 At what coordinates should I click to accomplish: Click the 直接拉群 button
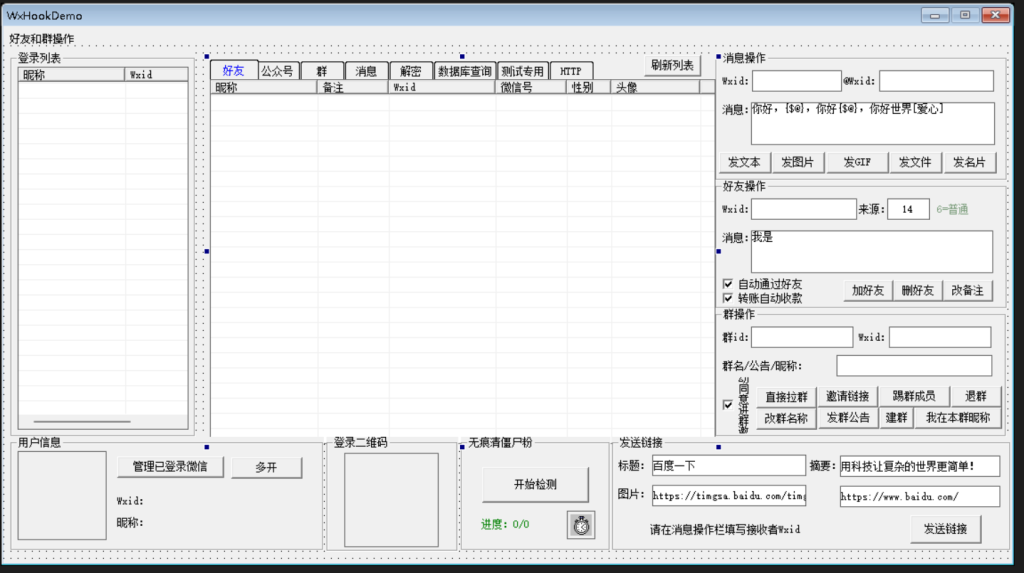[x=786, y=397]
